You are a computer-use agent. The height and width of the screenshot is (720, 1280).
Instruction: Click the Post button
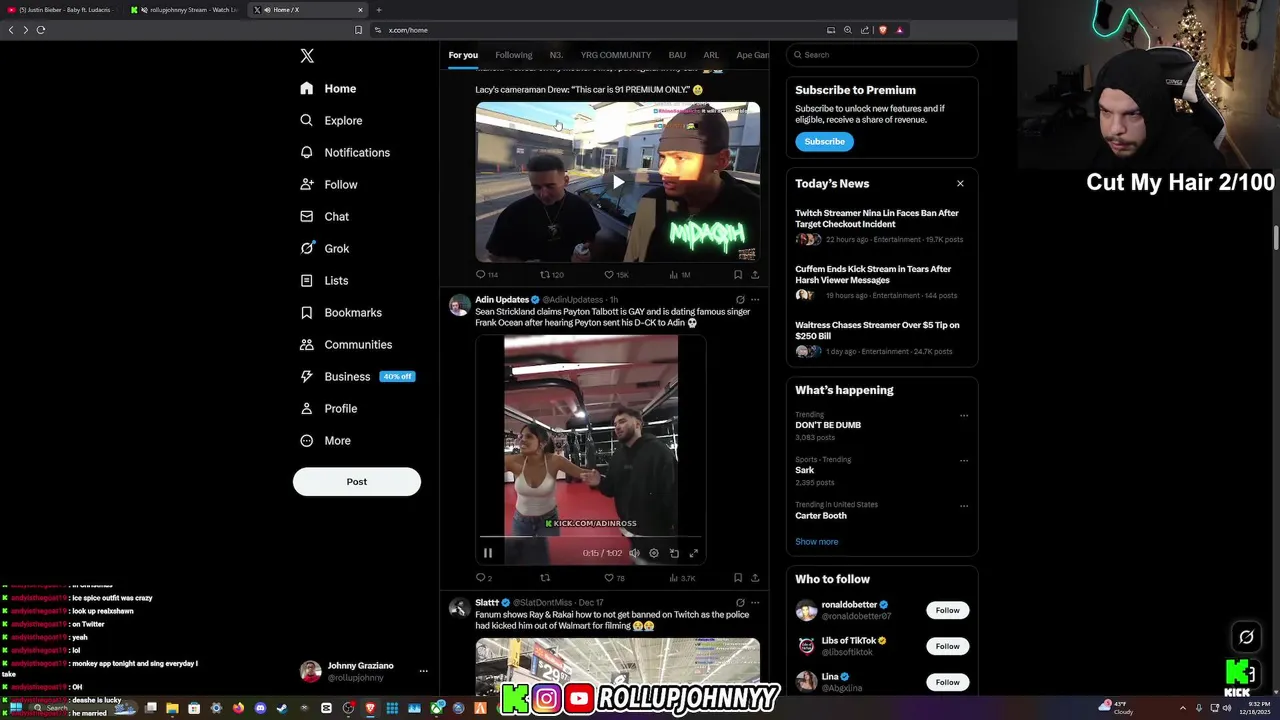coord(357,482)
